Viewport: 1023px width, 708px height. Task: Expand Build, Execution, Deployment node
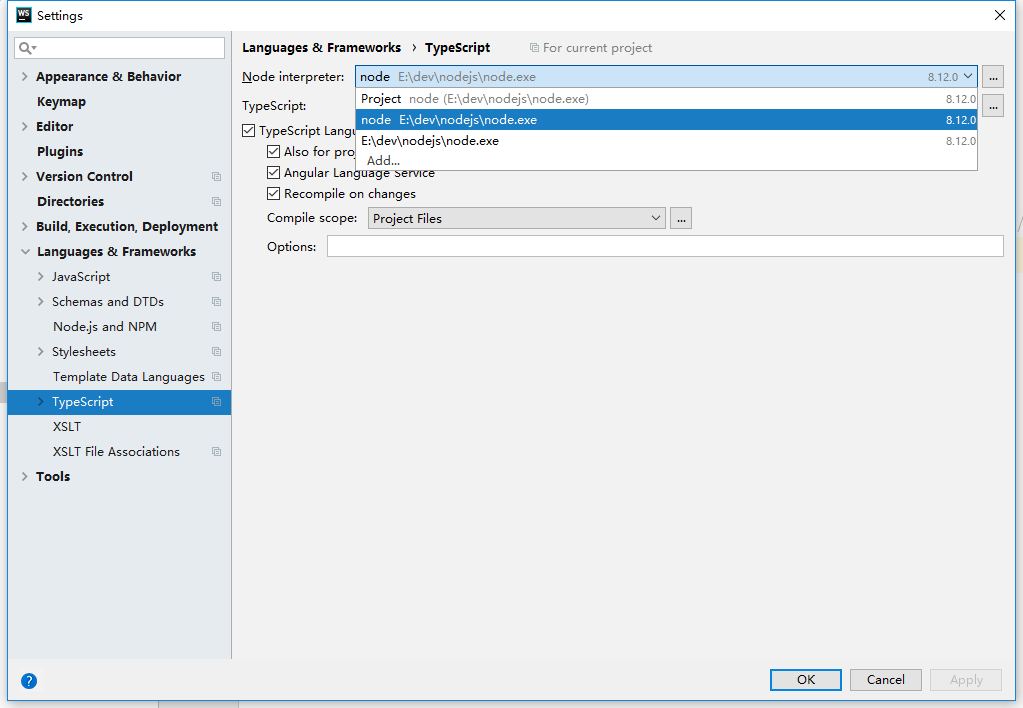click(x=25, y=226)
